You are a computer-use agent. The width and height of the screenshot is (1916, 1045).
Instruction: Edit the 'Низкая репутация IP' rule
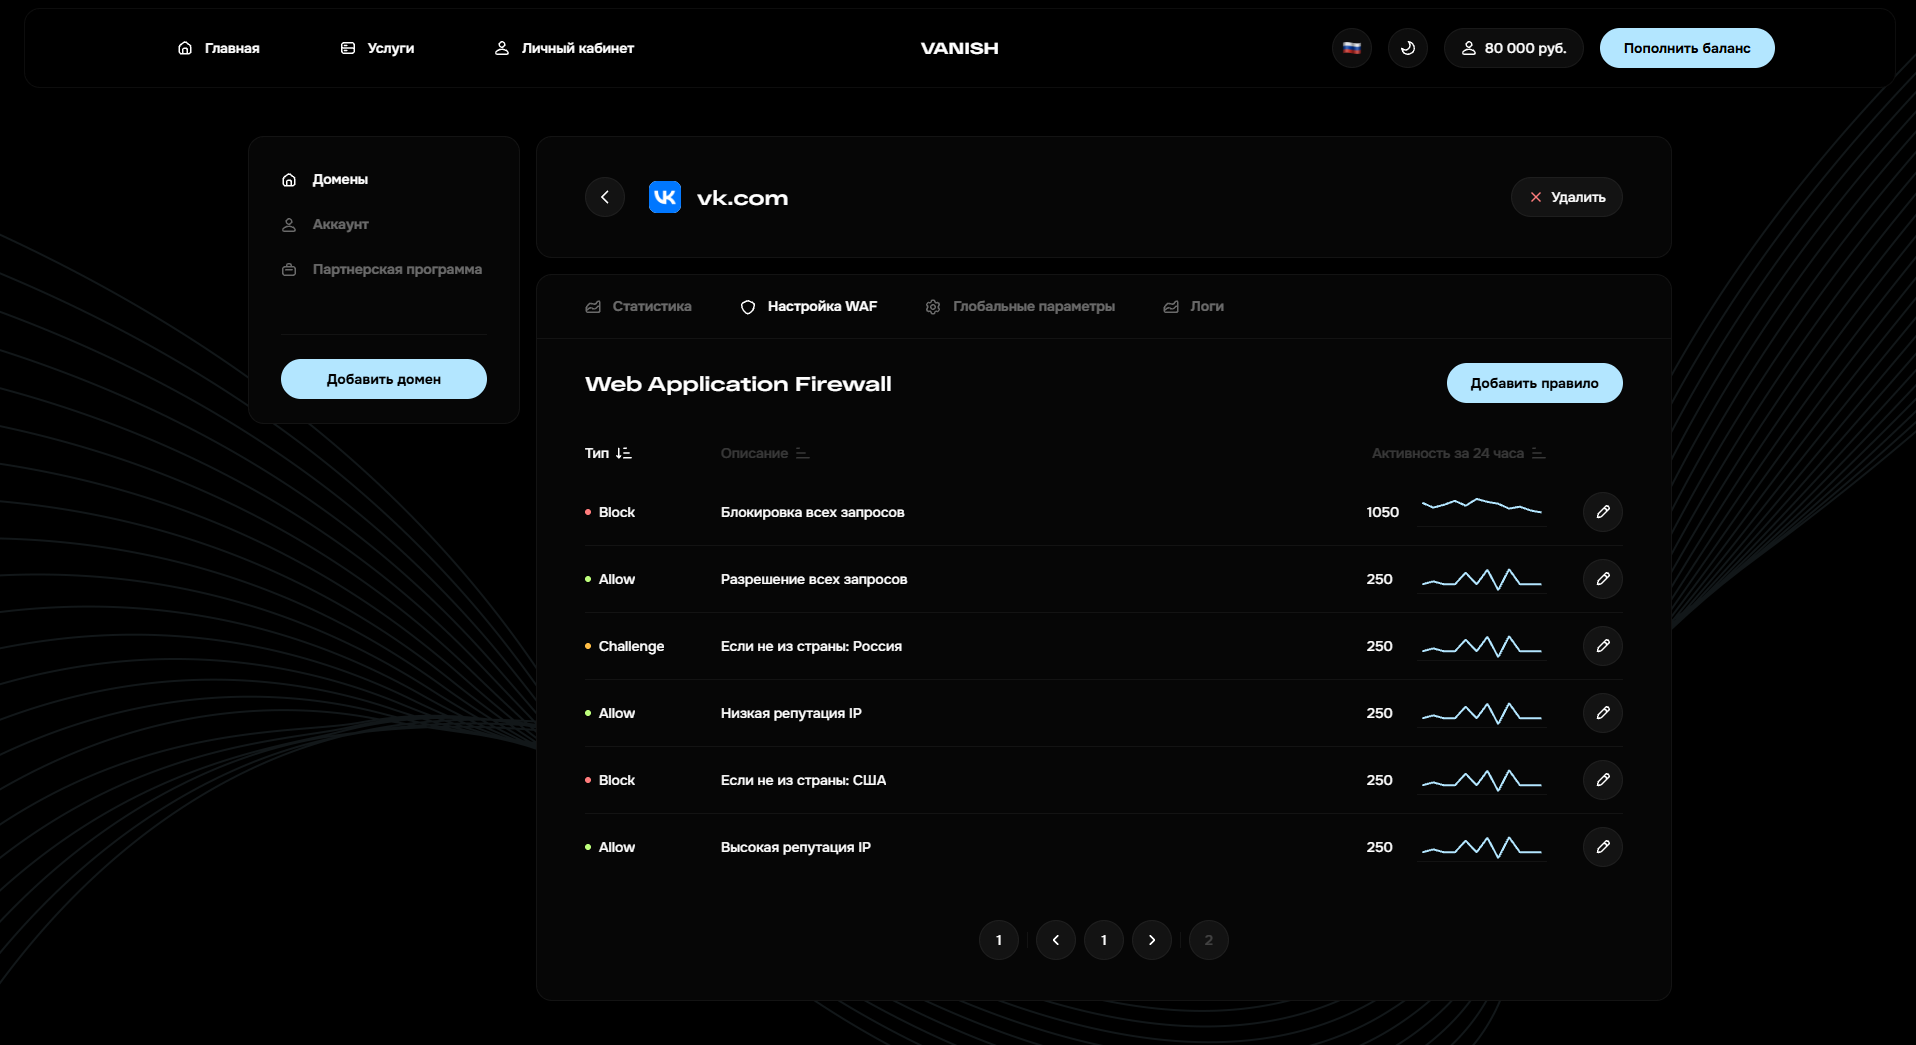(x=1603, y=713)
